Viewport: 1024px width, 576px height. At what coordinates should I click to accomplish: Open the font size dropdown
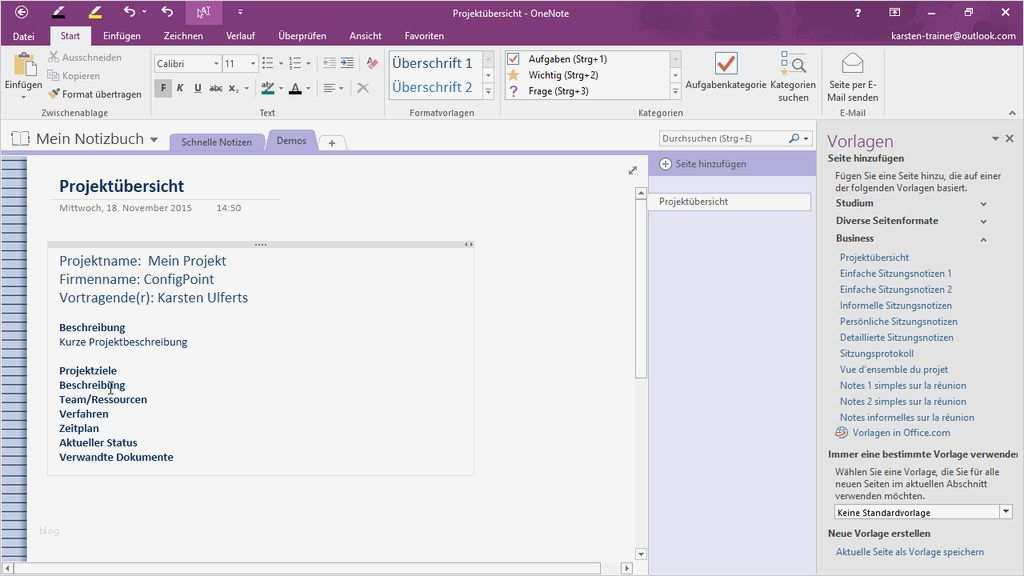[253, 63]
